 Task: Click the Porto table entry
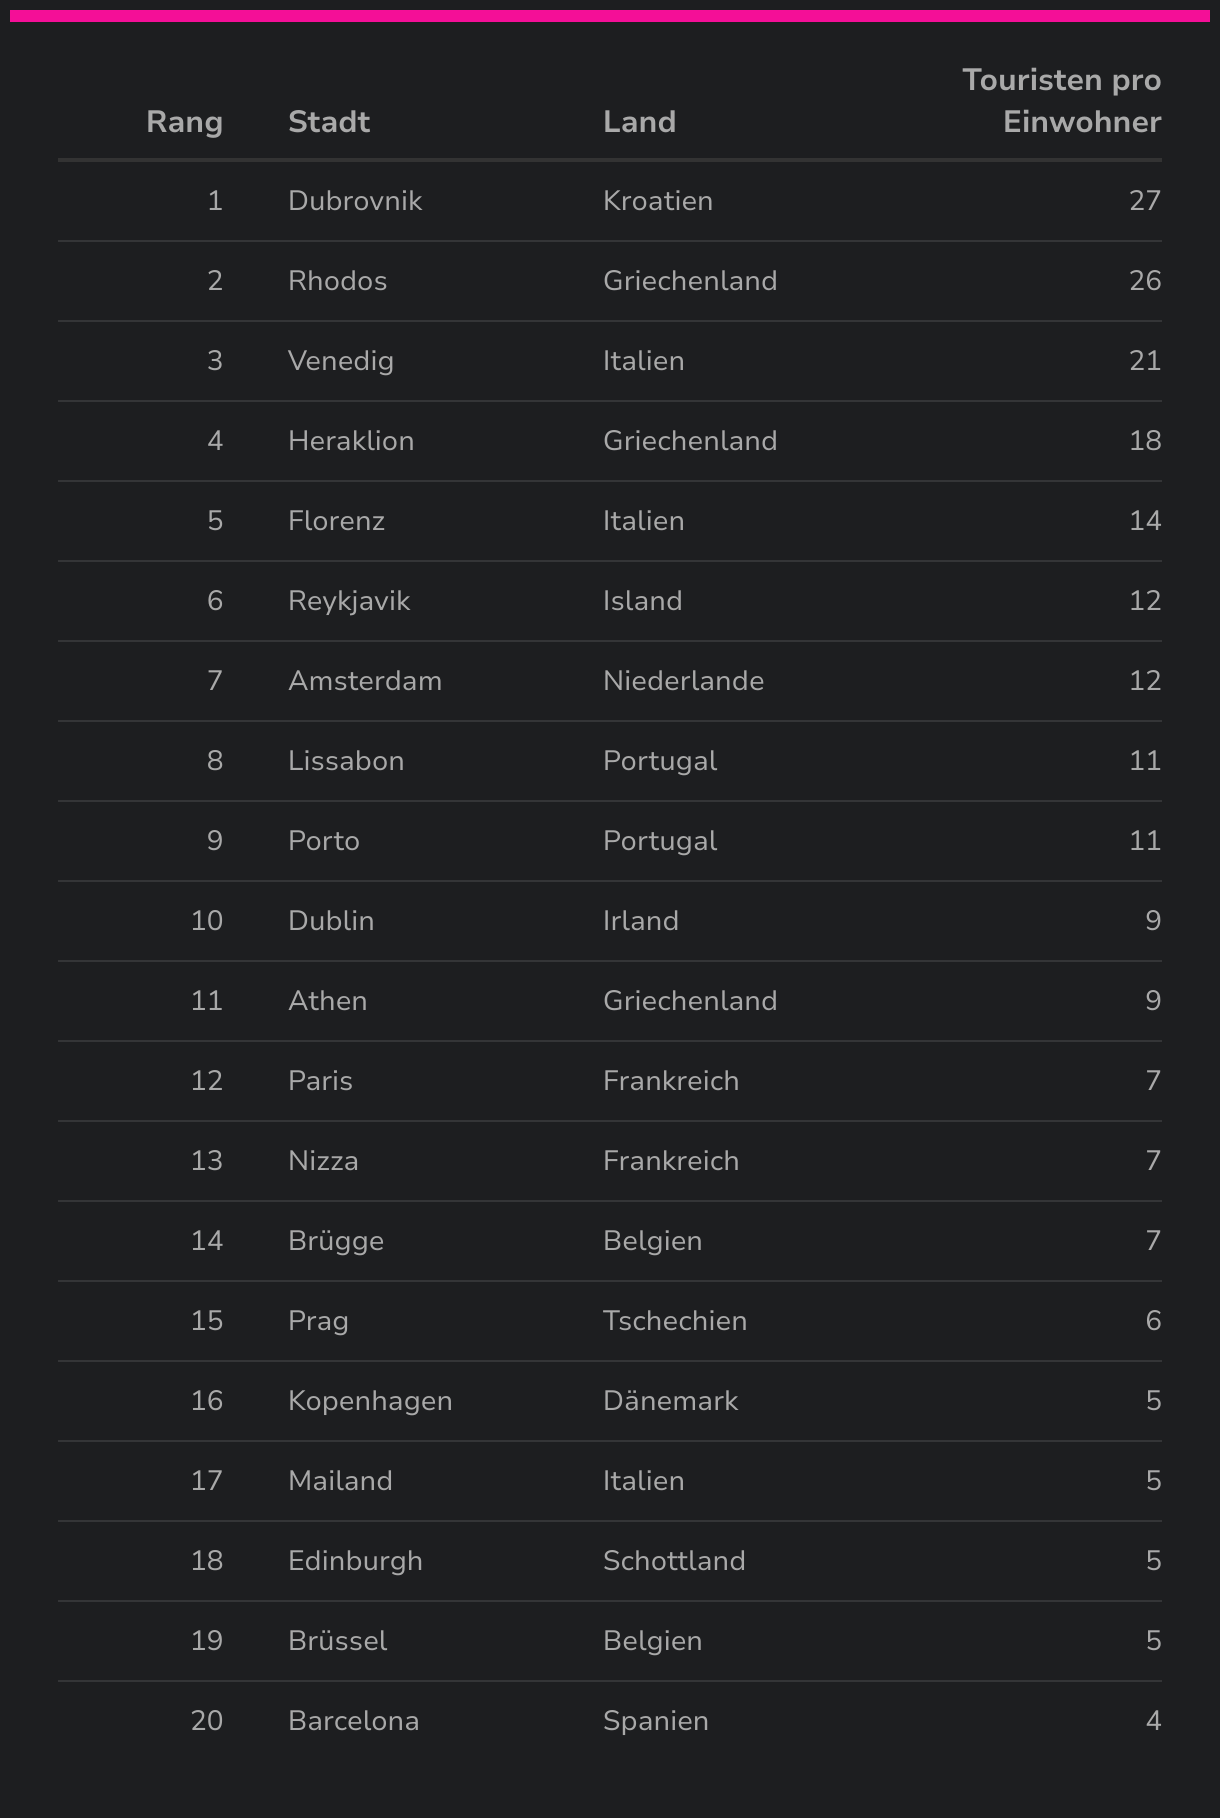(x=324, y=841)
